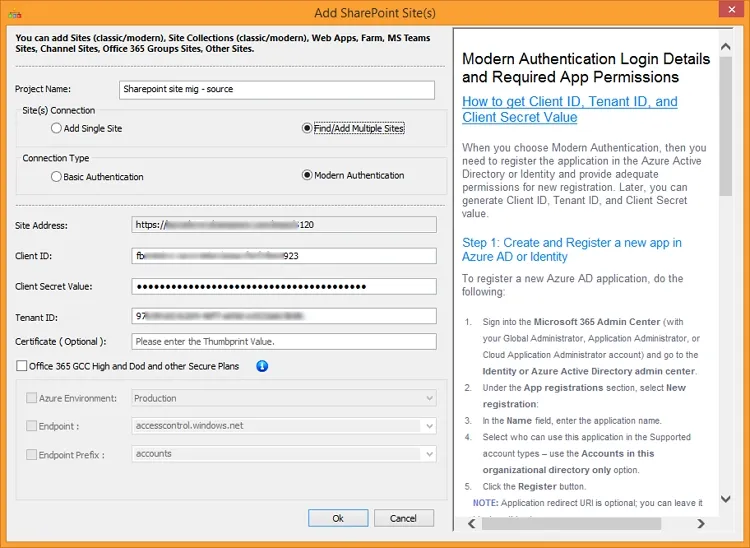Click the Cancel button
Screen dimensions: 750x548
coord(403,518)
